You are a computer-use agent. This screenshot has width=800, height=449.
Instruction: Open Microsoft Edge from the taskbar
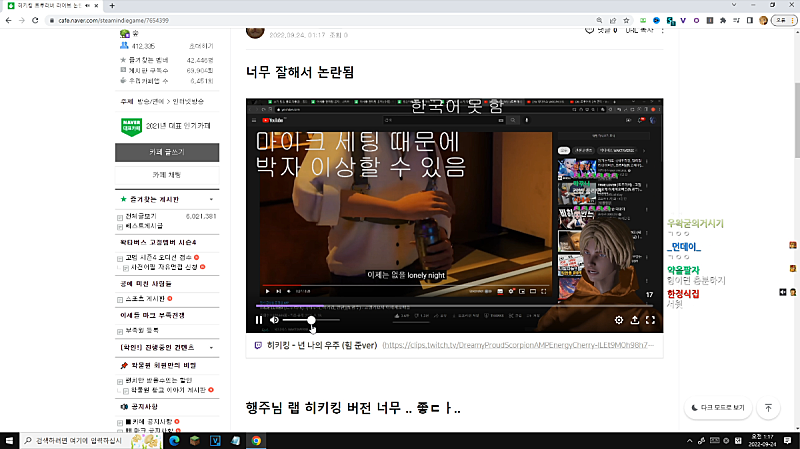coord(174,440)
